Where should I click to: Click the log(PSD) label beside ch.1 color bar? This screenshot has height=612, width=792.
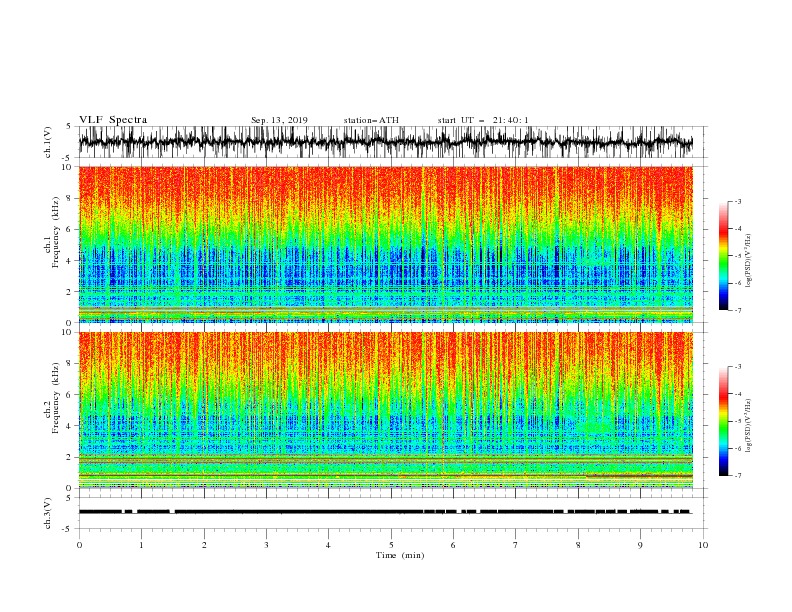(749, 260)
